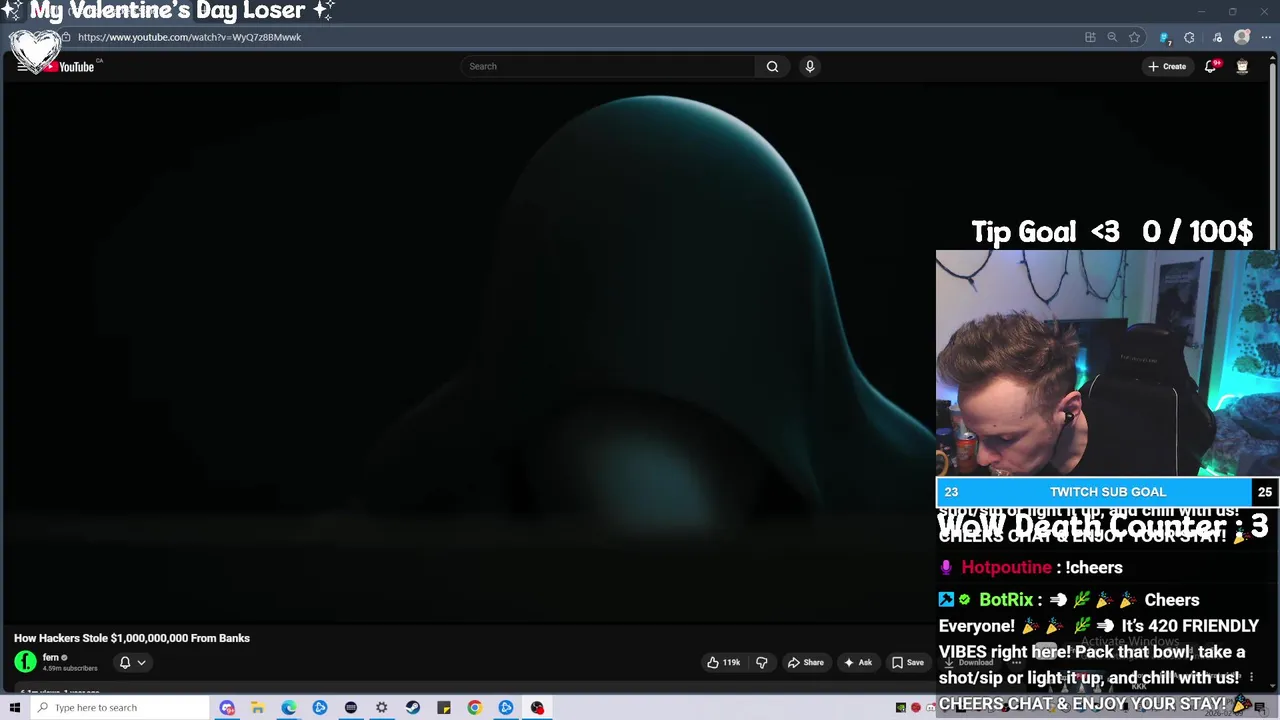
Task: Open File Explorer from the taskbar
Action: pyautogui.click(x=257, y=707)
